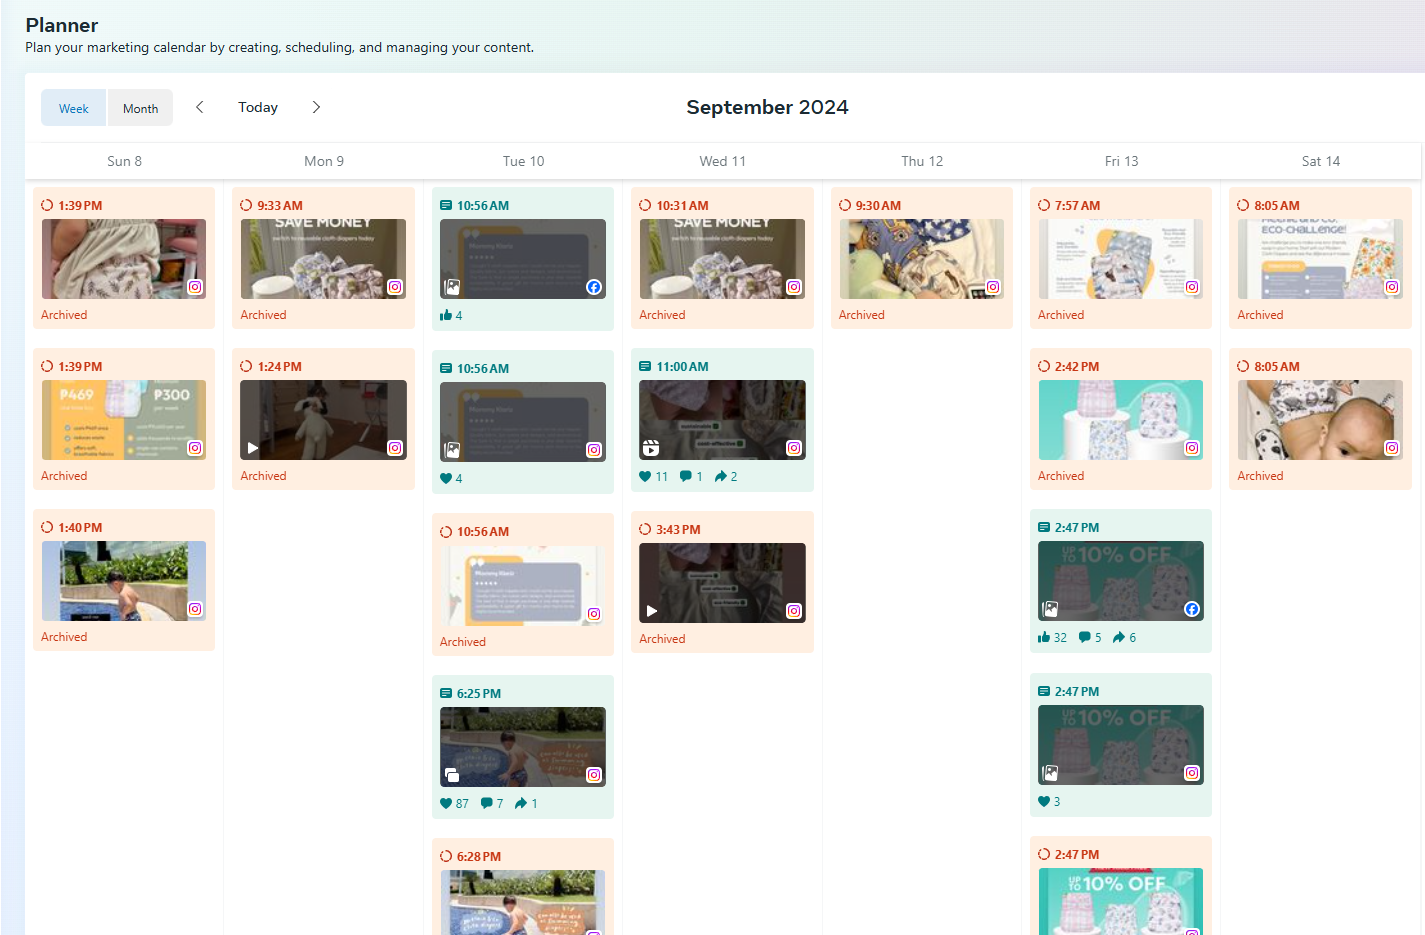The height and width of the screenshot is (935, 1425).
Task: Open Sunday 1:40 PM pool post thumbnail
Action: pos(124,581)
